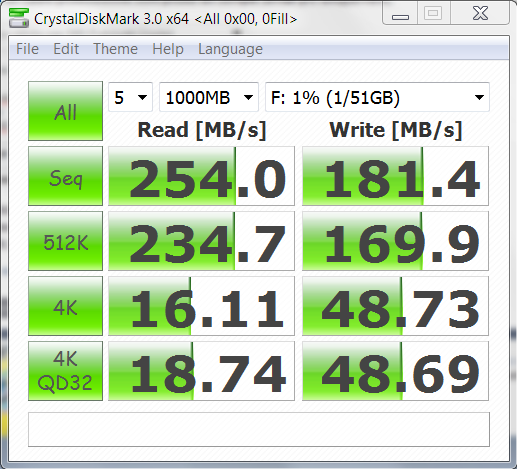517x469 pixels.
Task: Click the 4K read result 16.11
Action: click(x=201, y=306)
